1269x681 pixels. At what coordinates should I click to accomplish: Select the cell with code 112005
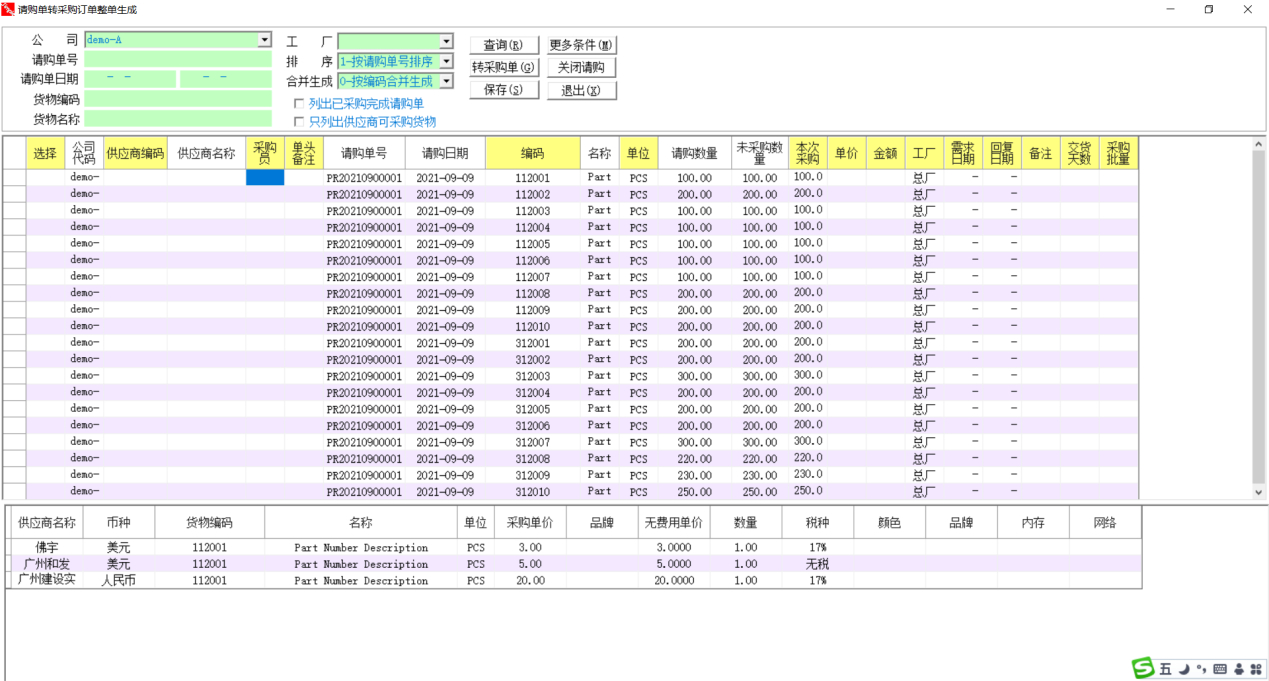coord(533,244)
